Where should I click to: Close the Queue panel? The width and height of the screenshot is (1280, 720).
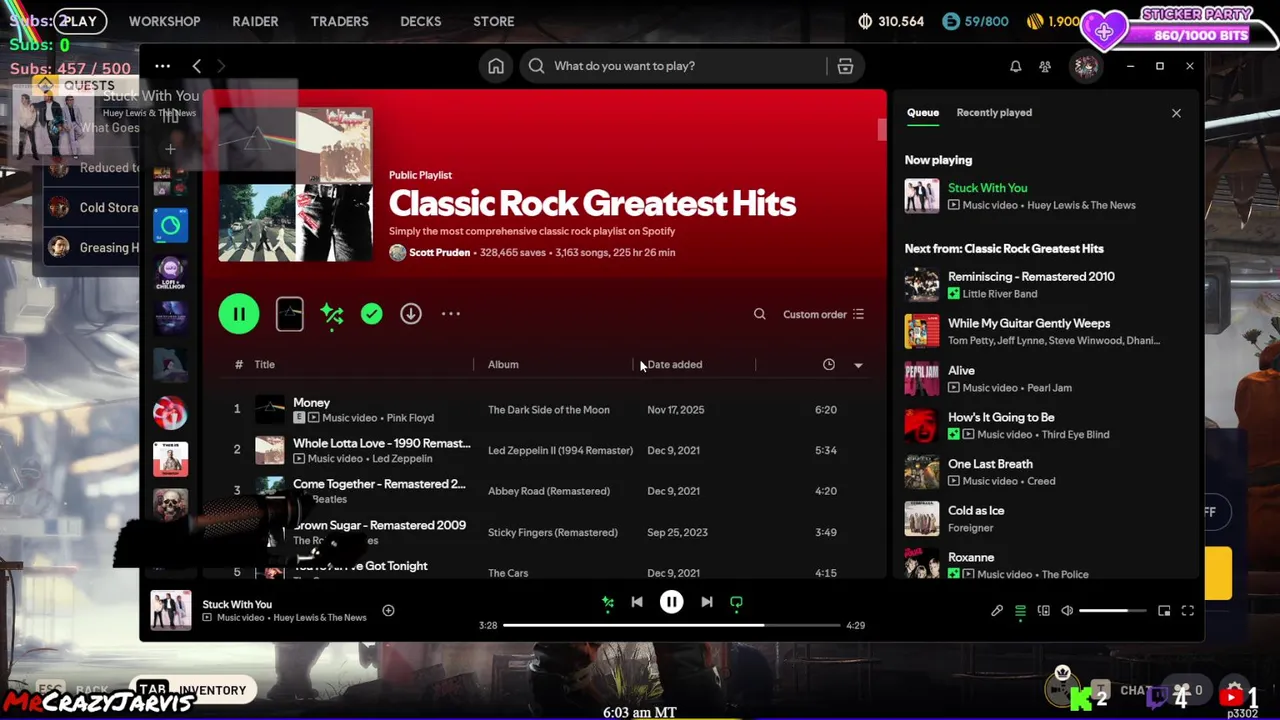tap(1176, 113)
